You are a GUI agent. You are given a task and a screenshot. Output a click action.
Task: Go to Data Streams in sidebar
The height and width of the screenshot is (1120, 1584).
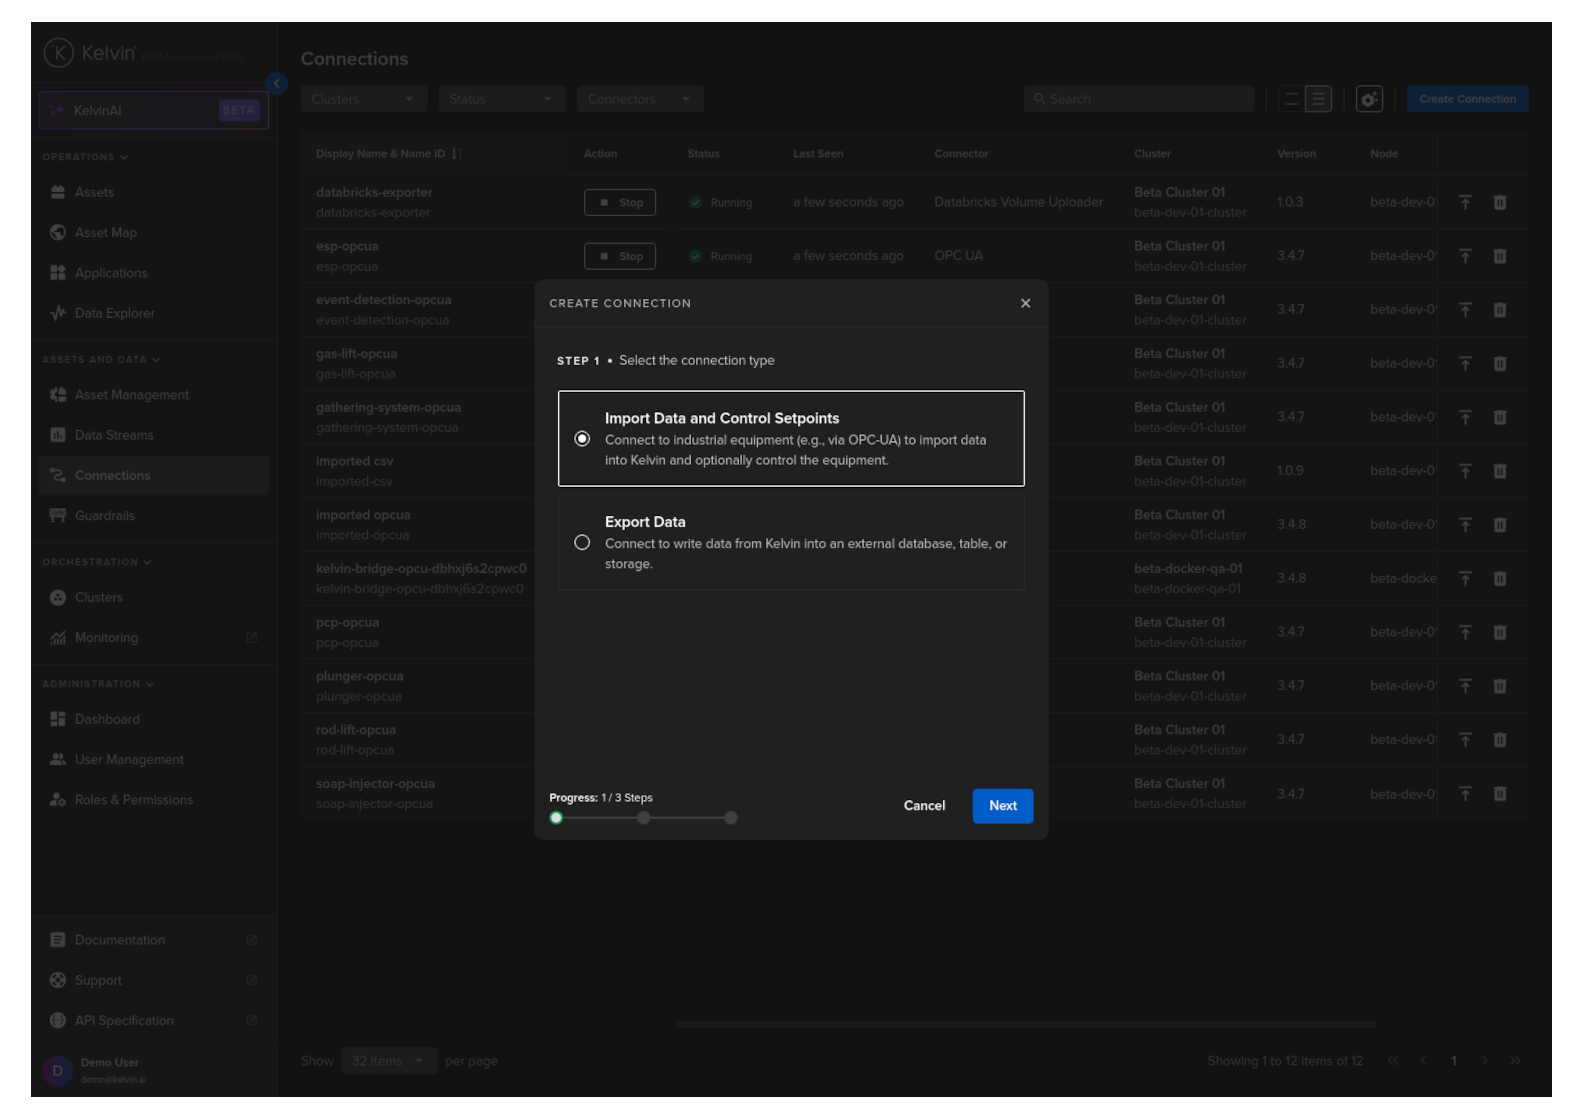[114, 436]
